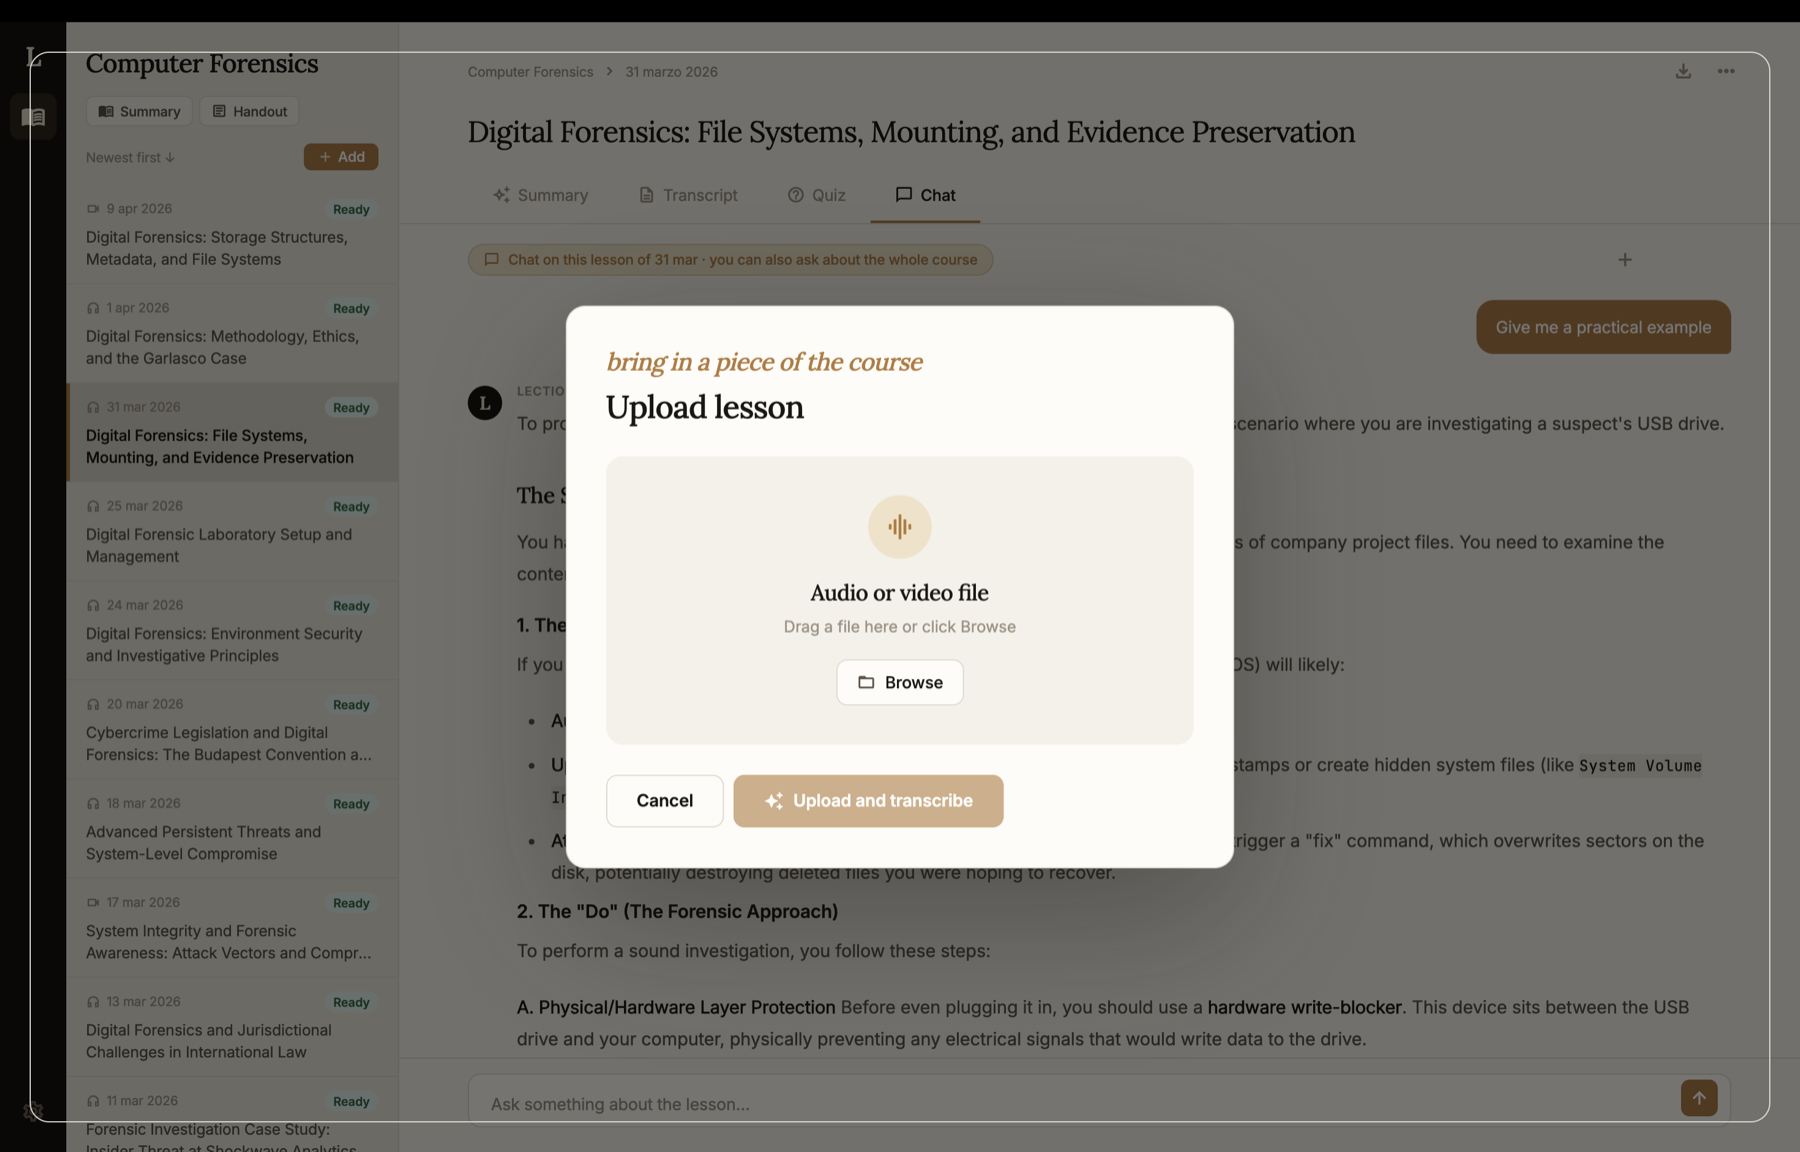The width and height of the screenshot is (1800, 1152).
Task: Switch to the Transcript tab
Action: pos(688,195)
